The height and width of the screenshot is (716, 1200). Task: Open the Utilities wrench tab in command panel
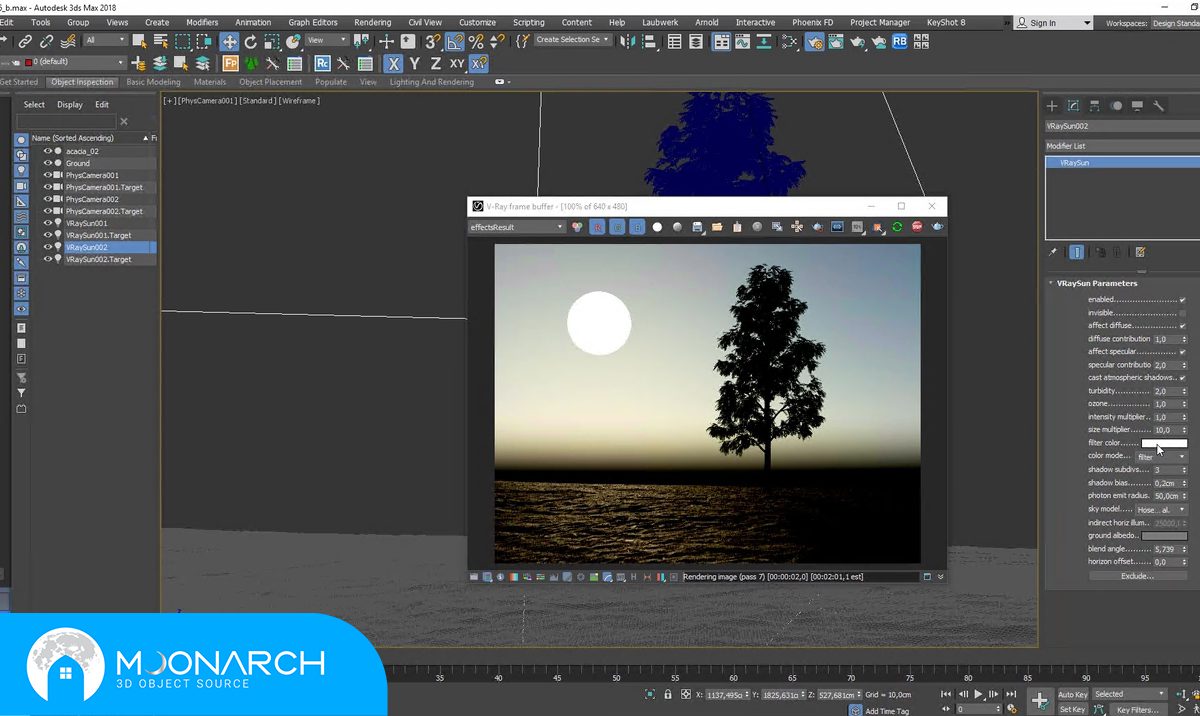1158,105
